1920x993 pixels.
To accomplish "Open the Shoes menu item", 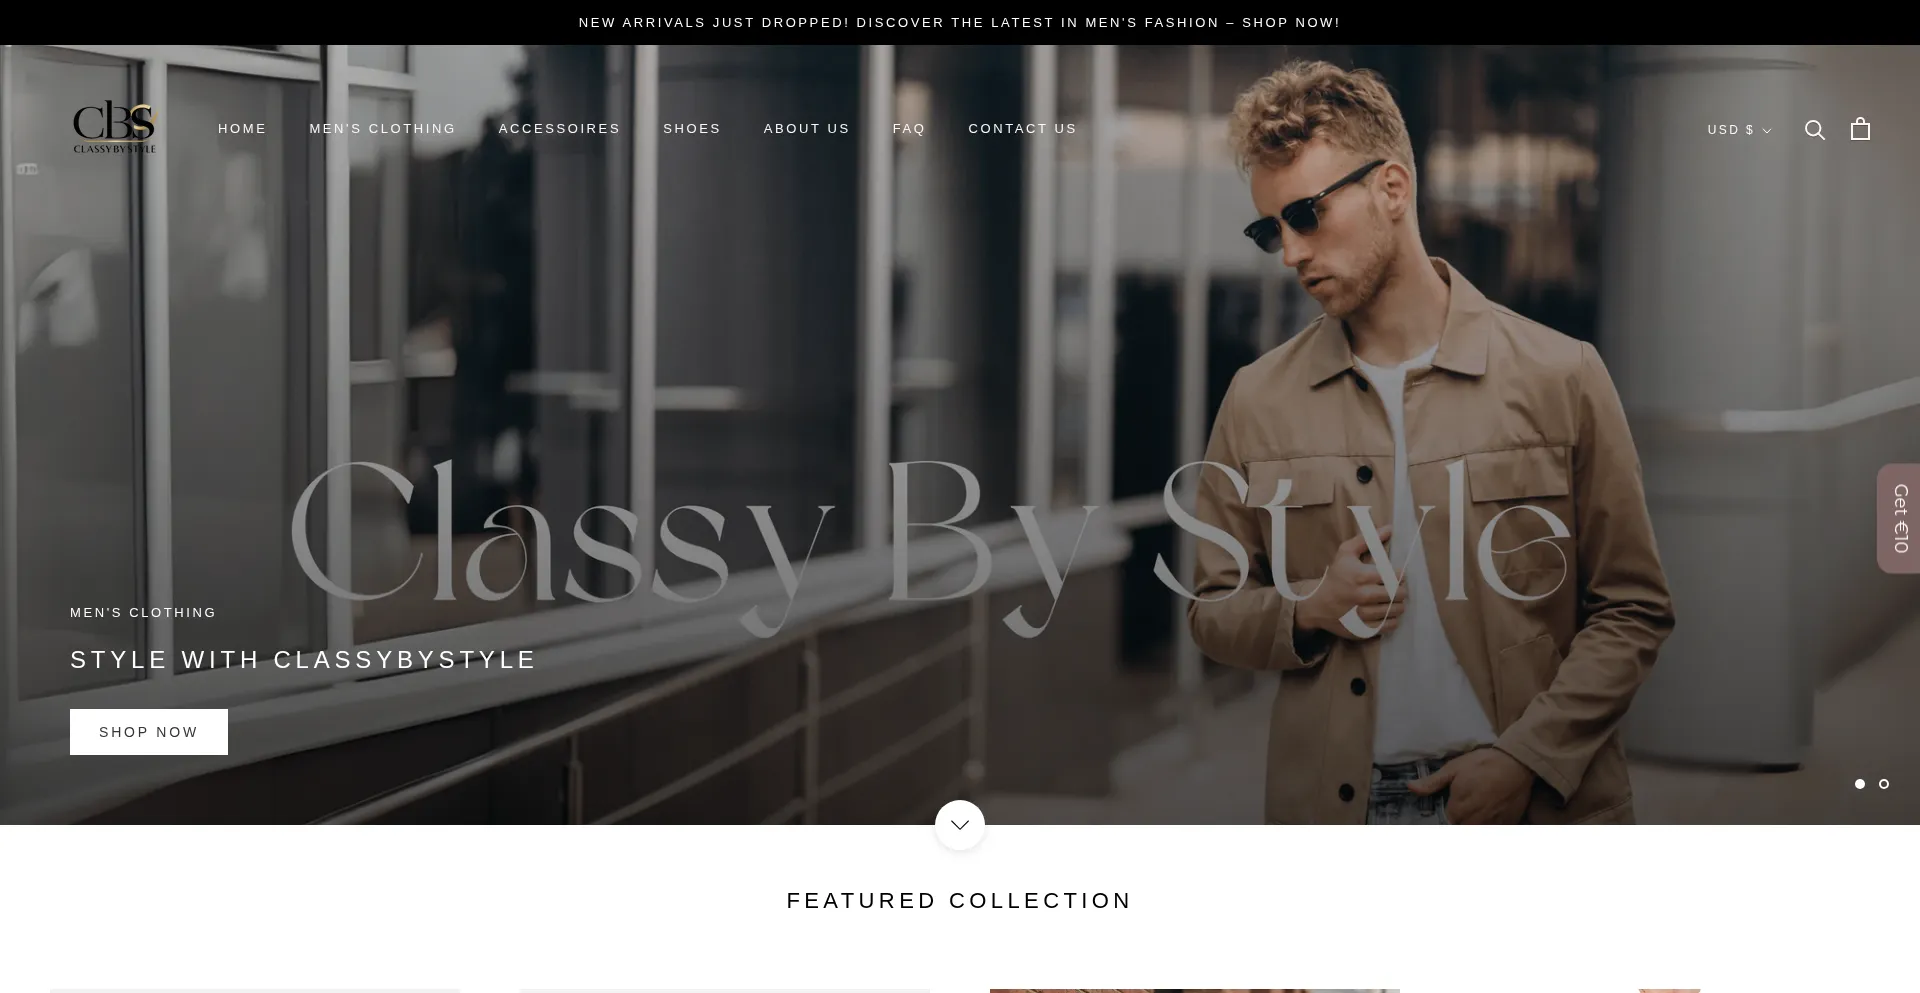I will (692, 129).
